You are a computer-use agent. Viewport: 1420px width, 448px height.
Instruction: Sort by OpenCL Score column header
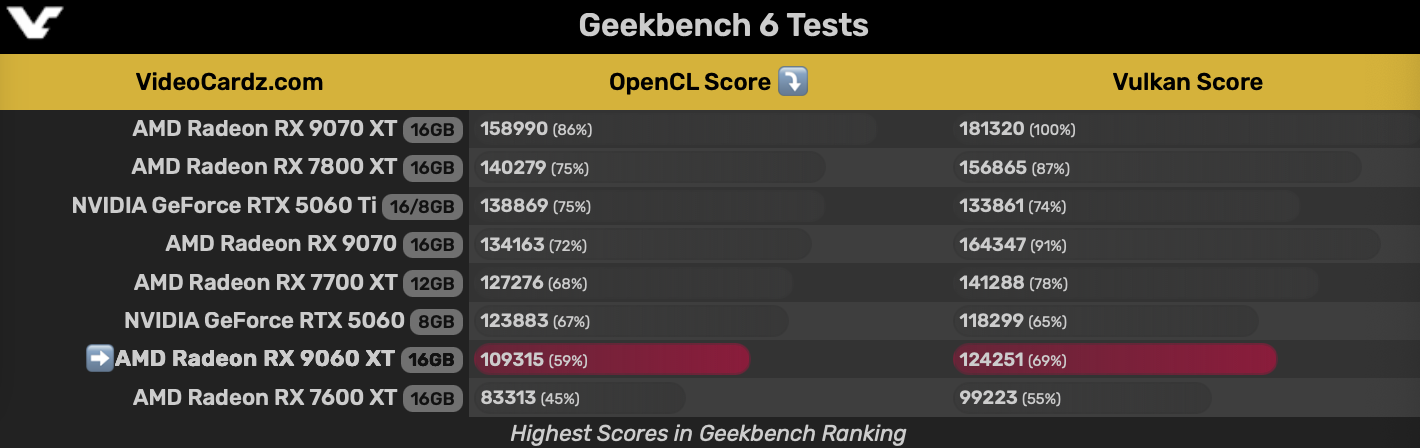click(690, 82)
